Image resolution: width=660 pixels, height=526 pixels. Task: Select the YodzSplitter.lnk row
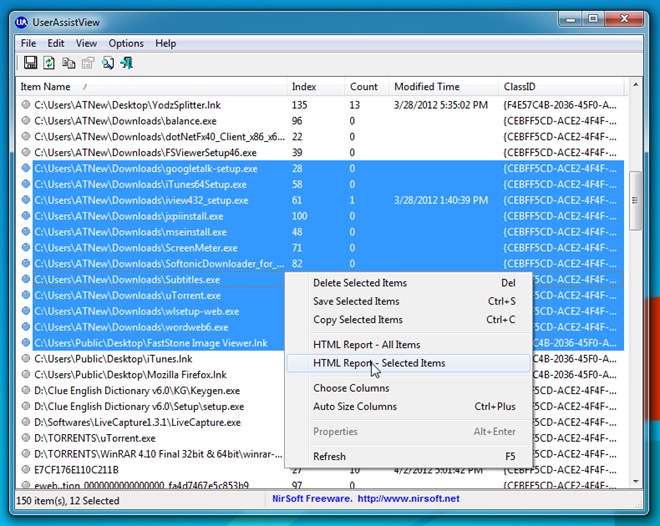(320, 105)
